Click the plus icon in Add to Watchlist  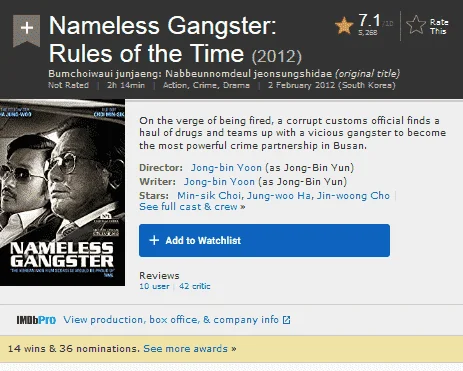click(154, 240)
